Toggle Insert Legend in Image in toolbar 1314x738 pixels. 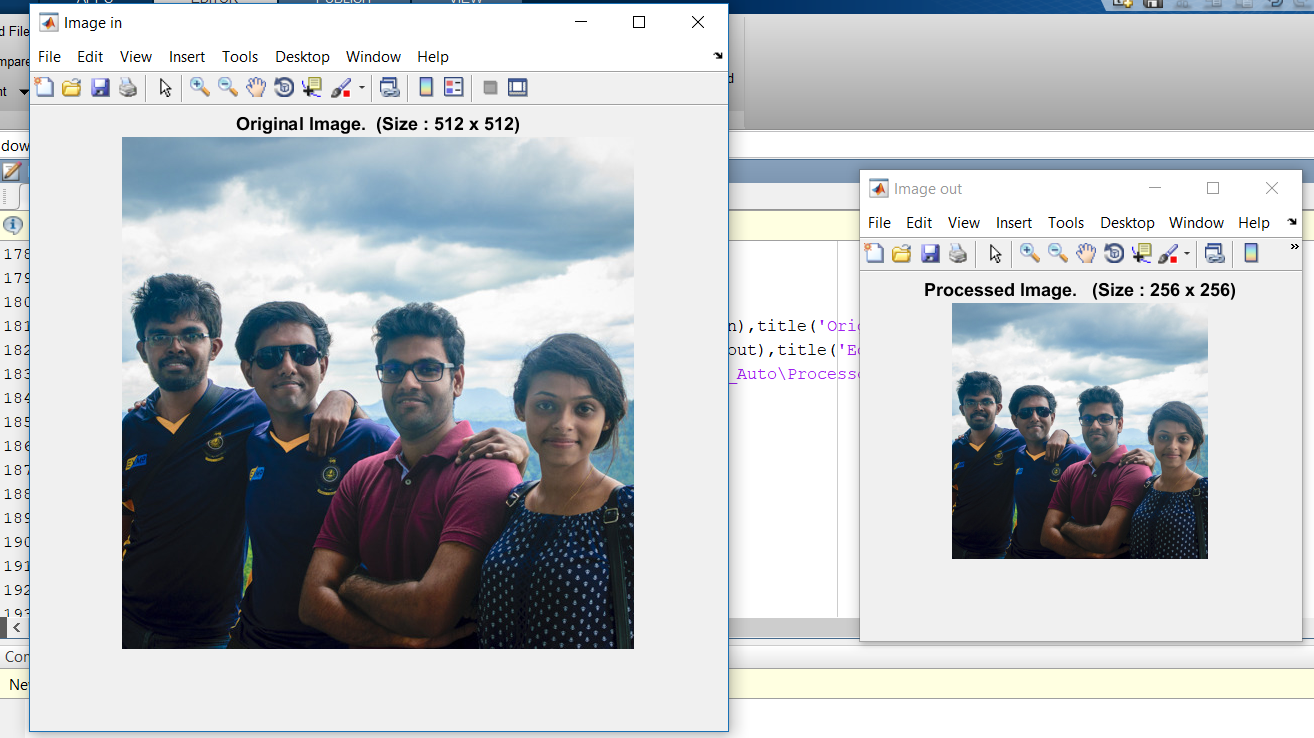(x=454, y=88)
